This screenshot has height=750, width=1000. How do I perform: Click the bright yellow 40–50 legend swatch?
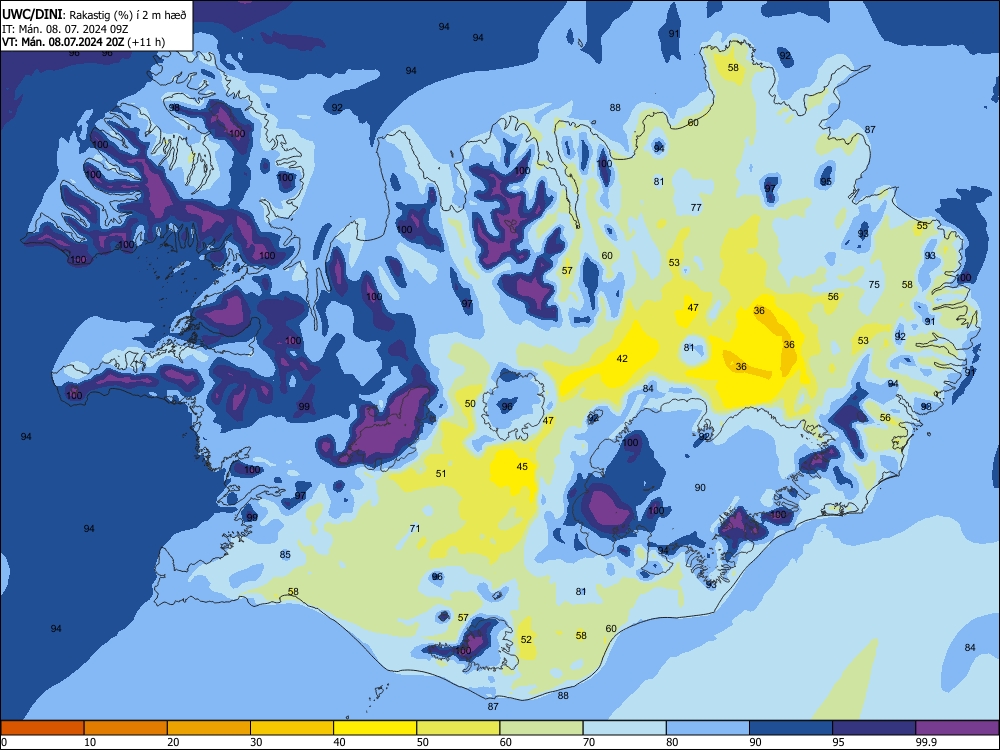[375, 728]
